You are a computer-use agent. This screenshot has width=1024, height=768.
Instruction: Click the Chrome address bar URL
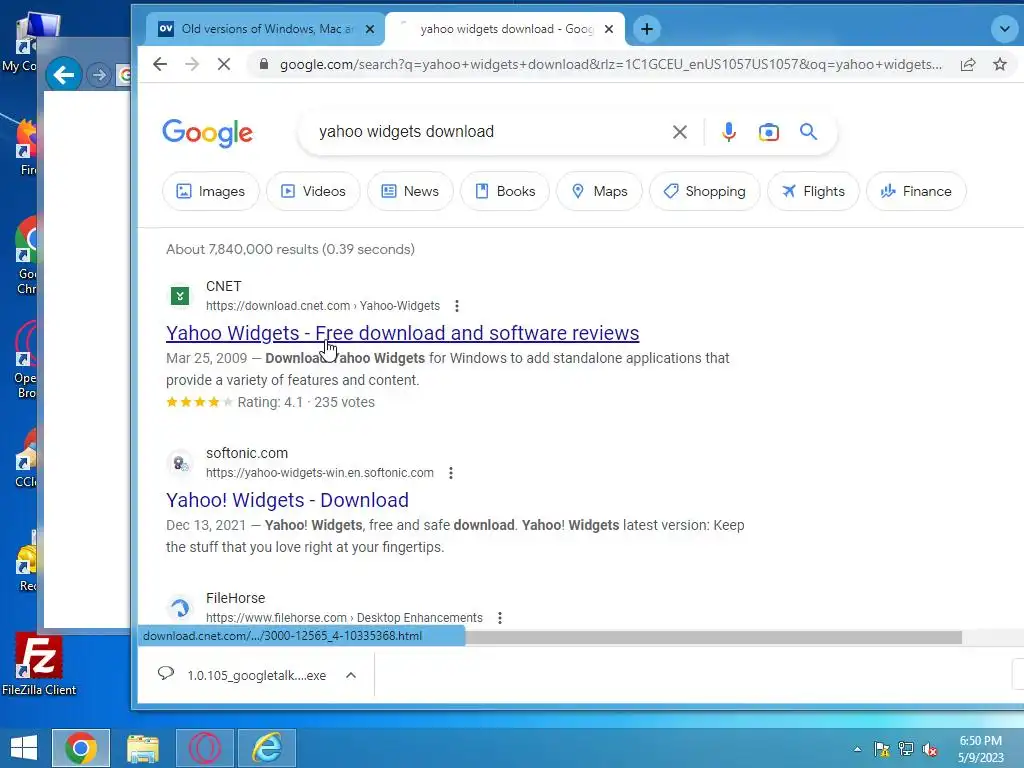611,64
